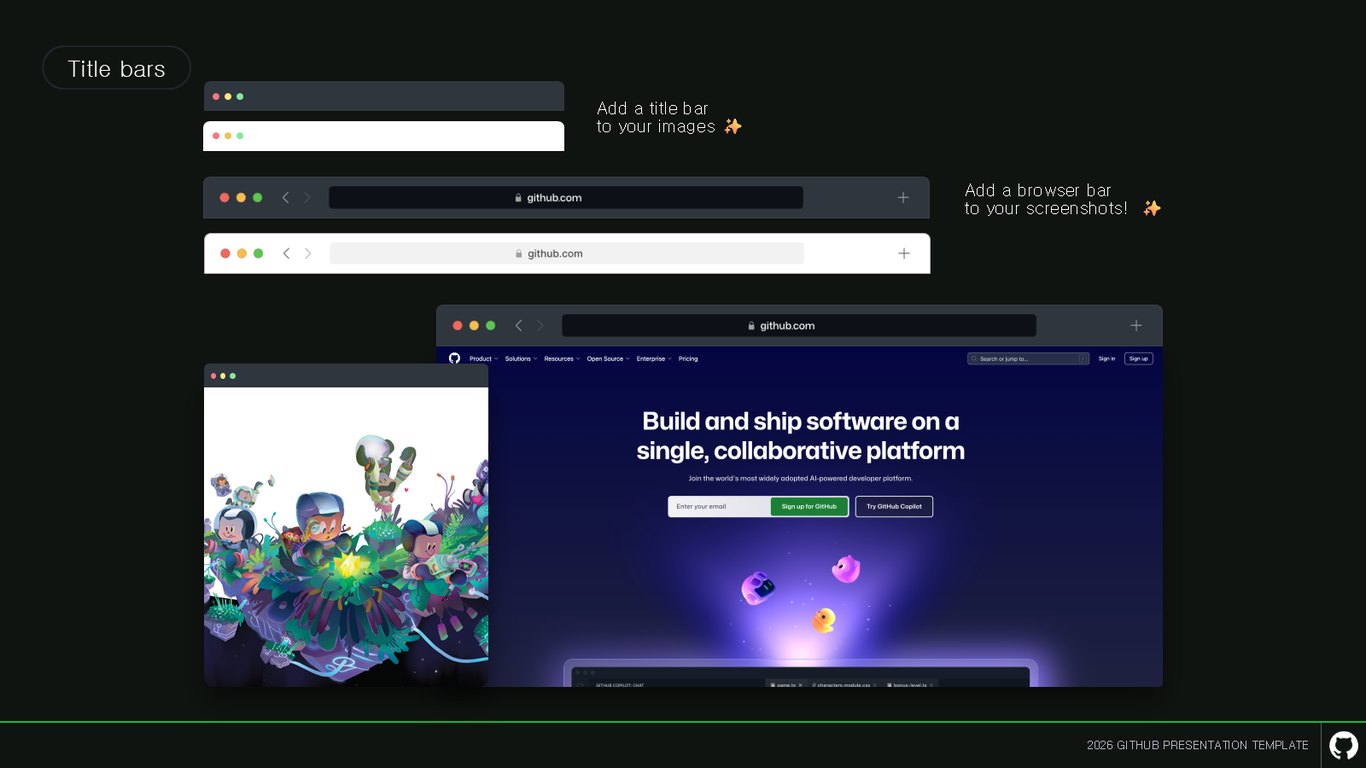The image size is (1366, 768).
Task: Click the new tab plus above Sign up
Action: 1136,325
